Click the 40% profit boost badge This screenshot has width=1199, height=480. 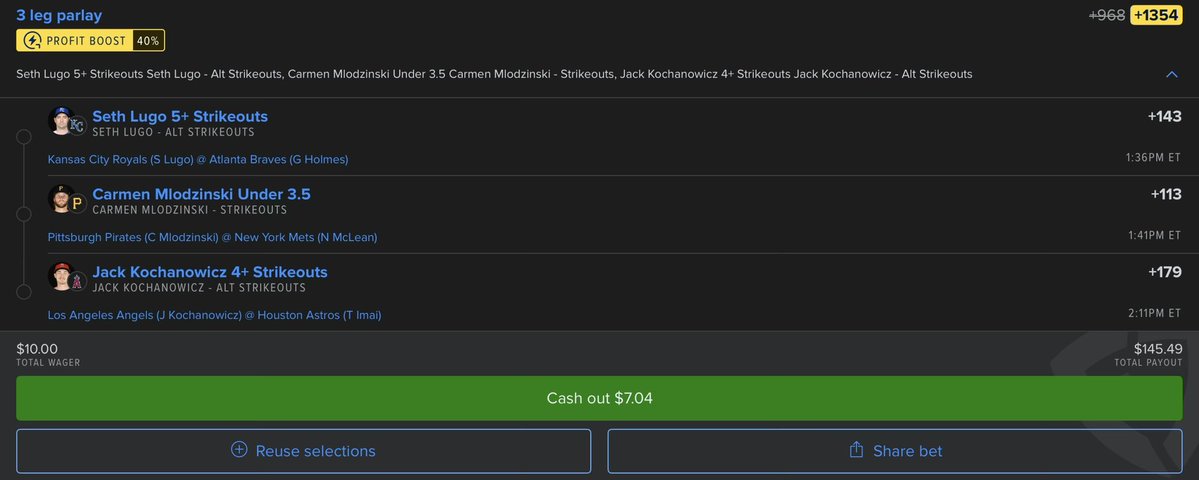(x=148, y=41)
